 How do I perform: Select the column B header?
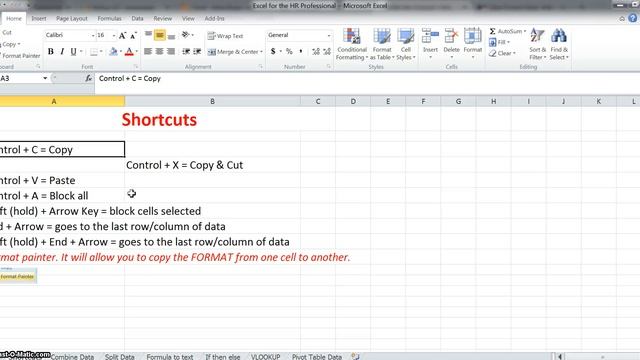click(212, 101)
